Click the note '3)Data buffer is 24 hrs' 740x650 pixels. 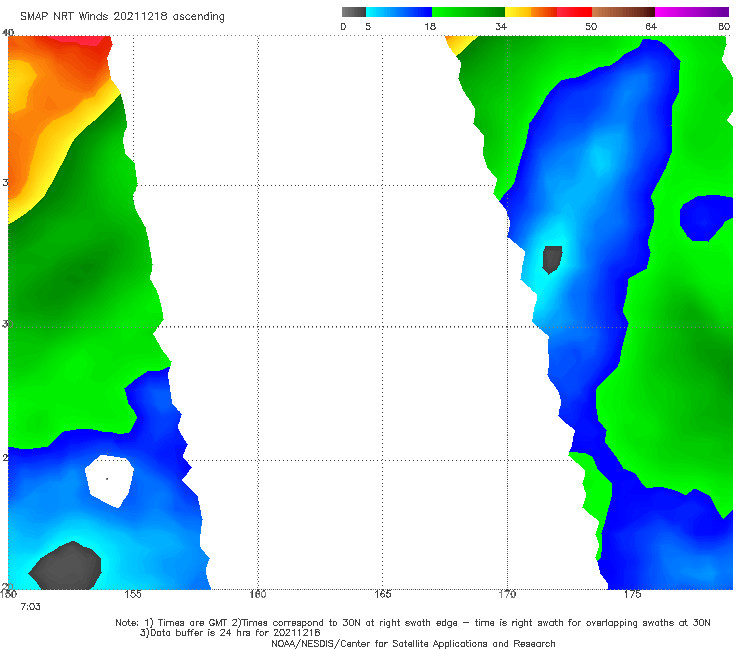pyautogui.click(x=230, y=633)
